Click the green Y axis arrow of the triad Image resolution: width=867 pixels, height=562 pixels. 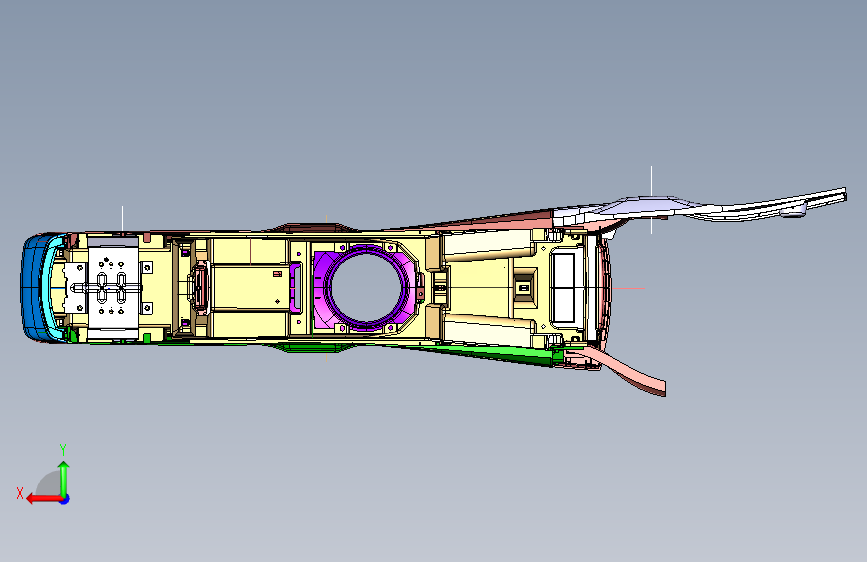pyautogui.click(x=64, y=478)
